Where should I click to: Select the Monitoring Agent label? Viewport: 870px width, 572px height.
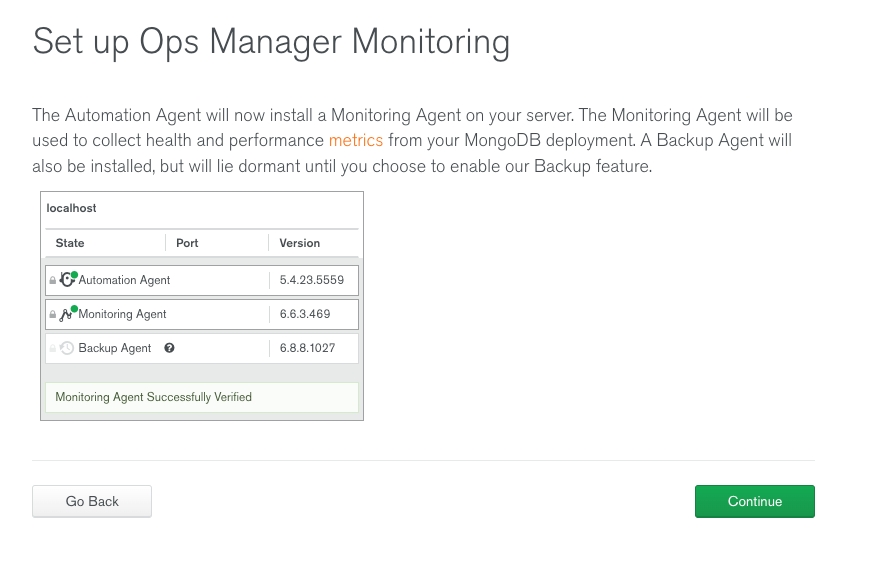pos(122,314)
